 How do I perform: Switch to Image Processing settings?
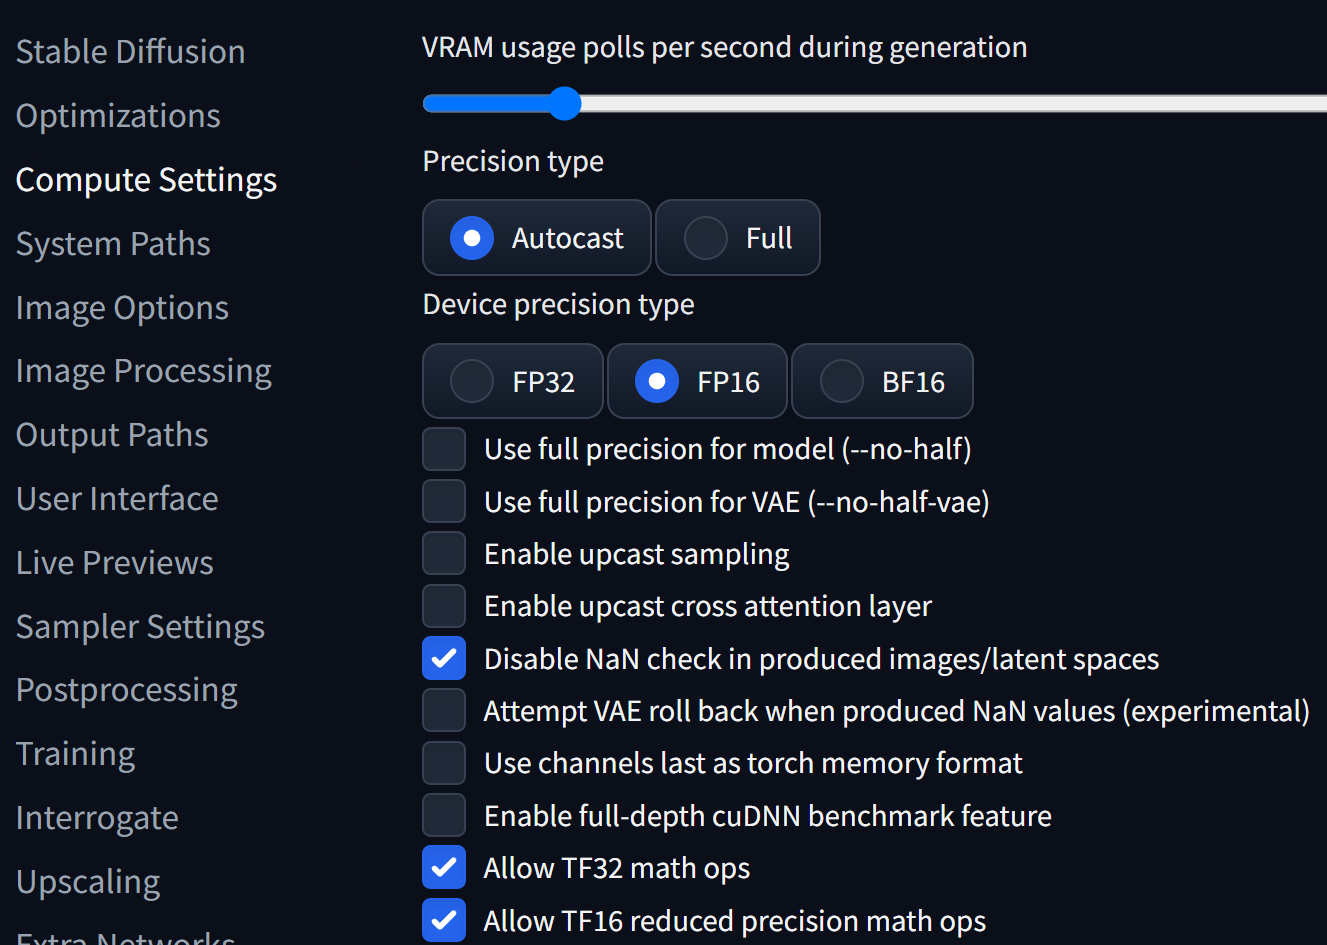(x=143, y=371)
